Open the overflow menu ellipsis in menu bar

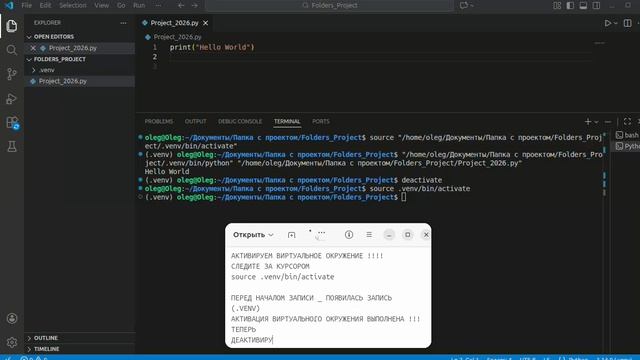tap(158, 5)
